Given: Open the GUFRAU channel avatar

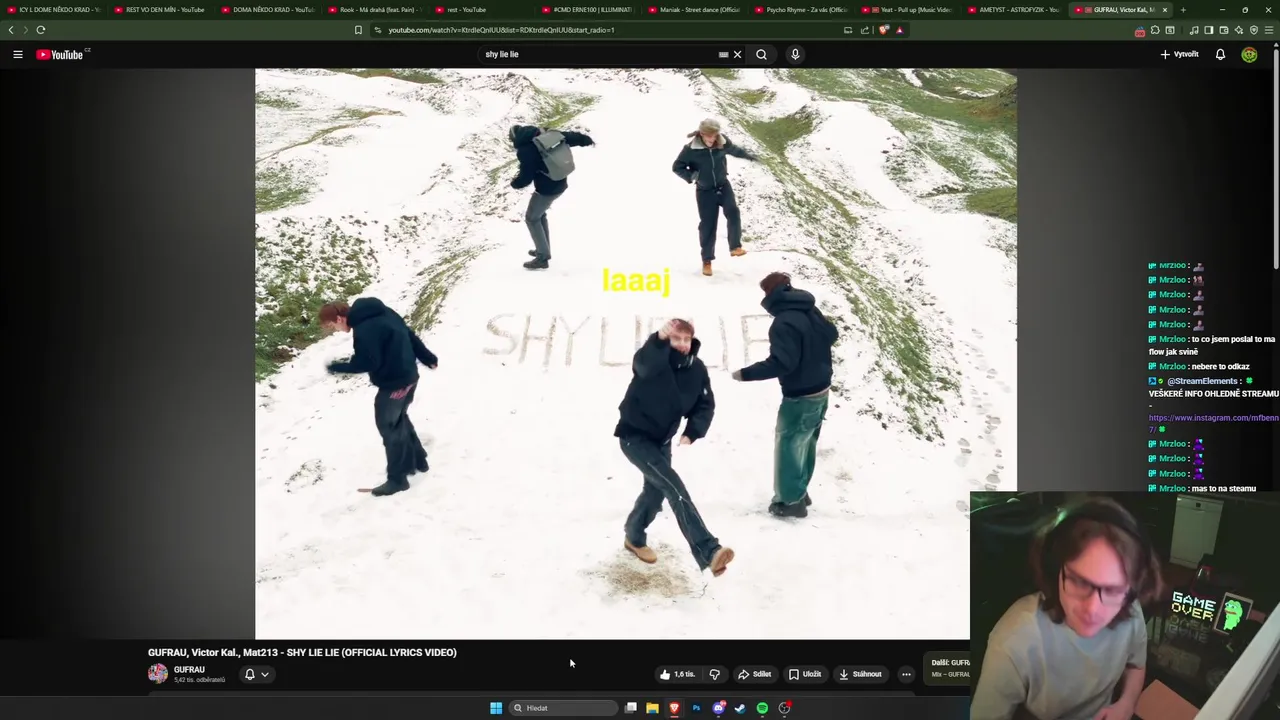Looking at the screenshot, I should click(x=158, y=674).
